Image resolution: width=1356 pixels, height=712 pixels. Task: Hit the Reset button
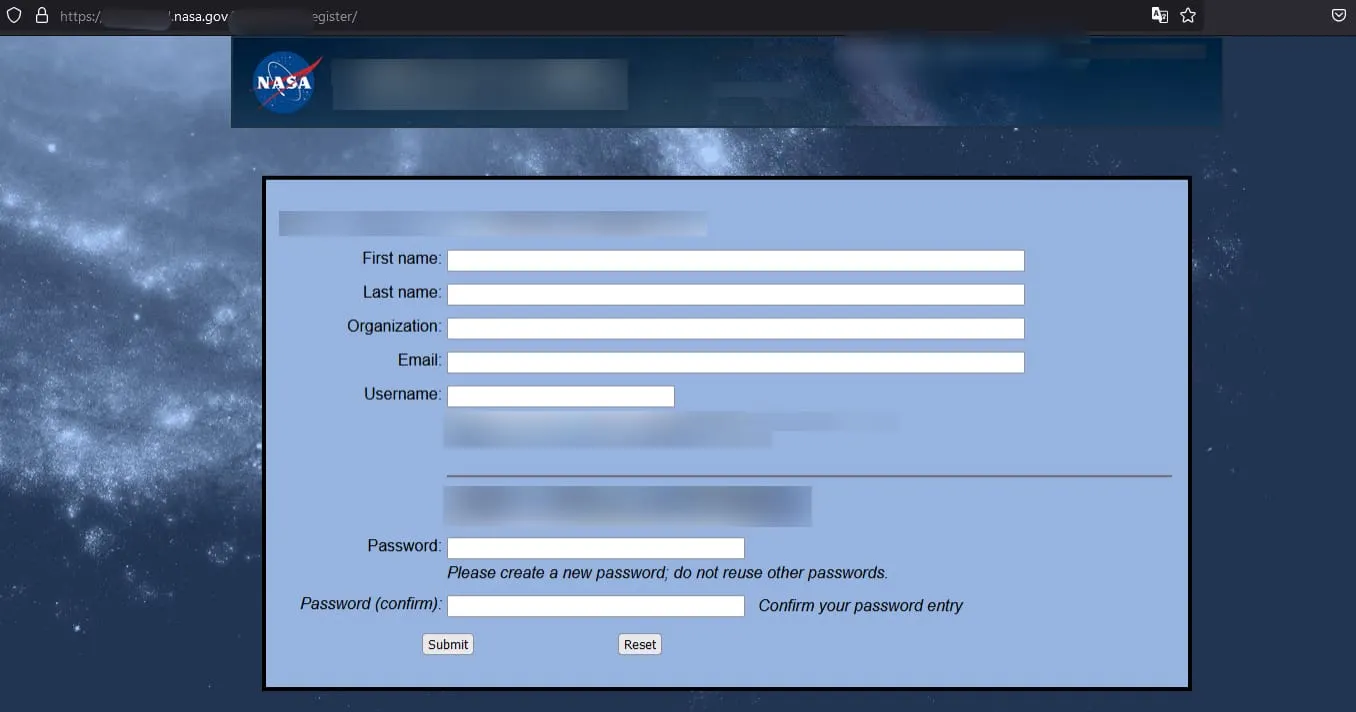[640, 645]
